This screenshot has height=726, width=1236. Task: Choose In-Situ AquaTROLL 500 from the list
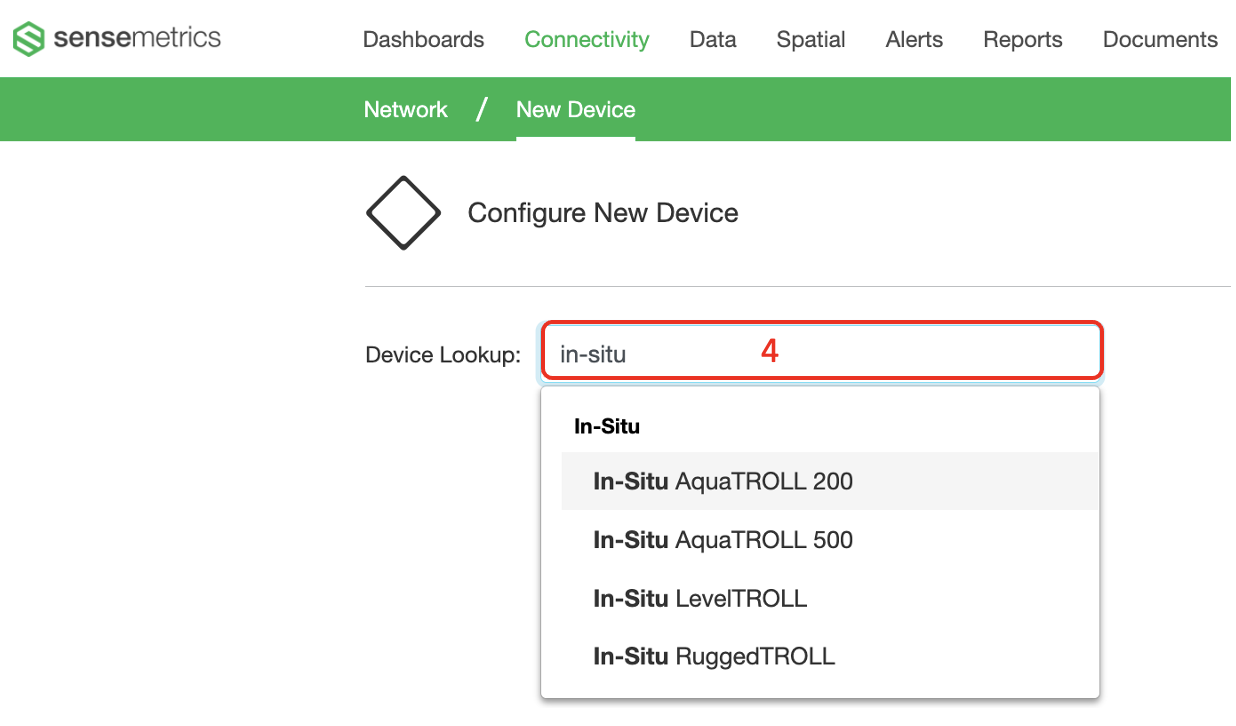[829, 540]
